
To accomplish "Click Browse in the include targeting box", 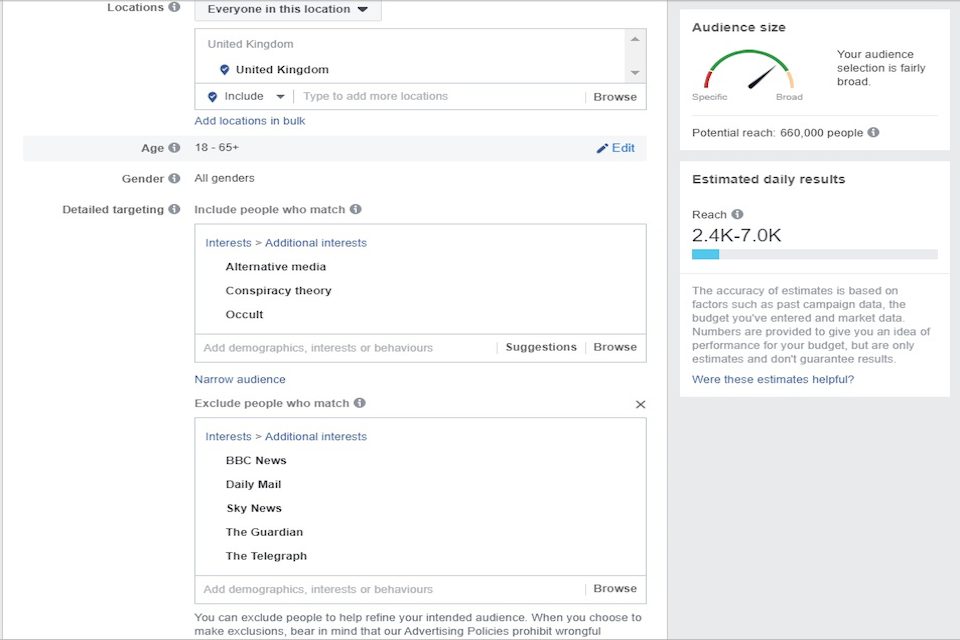I will [615, 347].
